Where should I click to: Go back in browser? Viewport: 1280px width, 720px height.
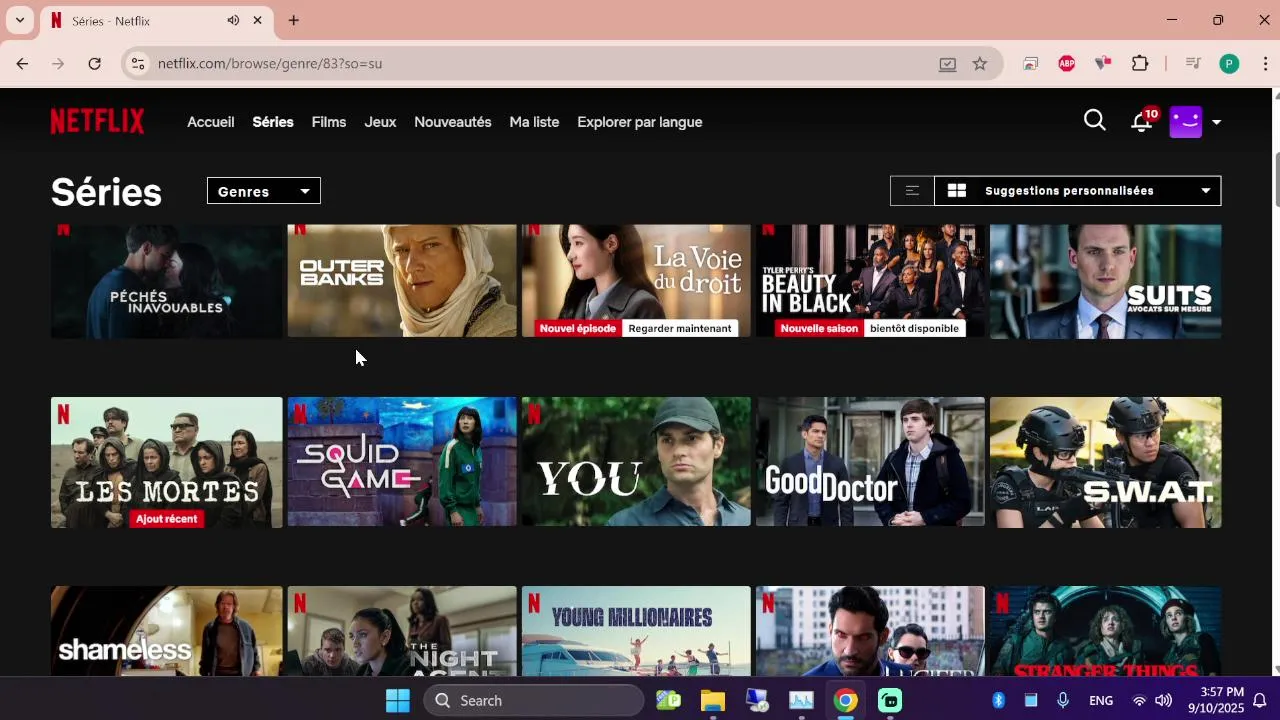(x=22, y=63)
